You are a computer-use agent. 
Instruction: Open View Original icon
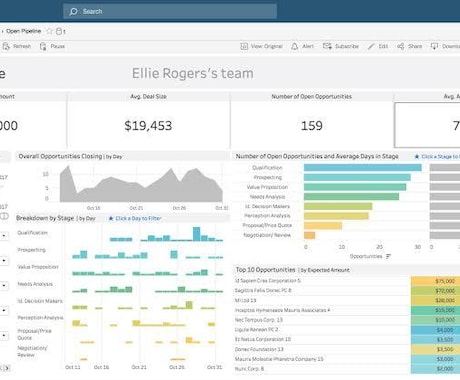pyautogui.click(x=244, y=46)
